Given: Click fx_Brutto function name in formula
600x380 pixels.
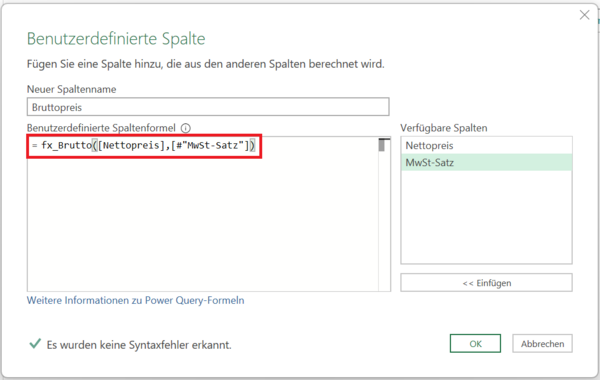Looking at the screenshot, I should point(67,145).
